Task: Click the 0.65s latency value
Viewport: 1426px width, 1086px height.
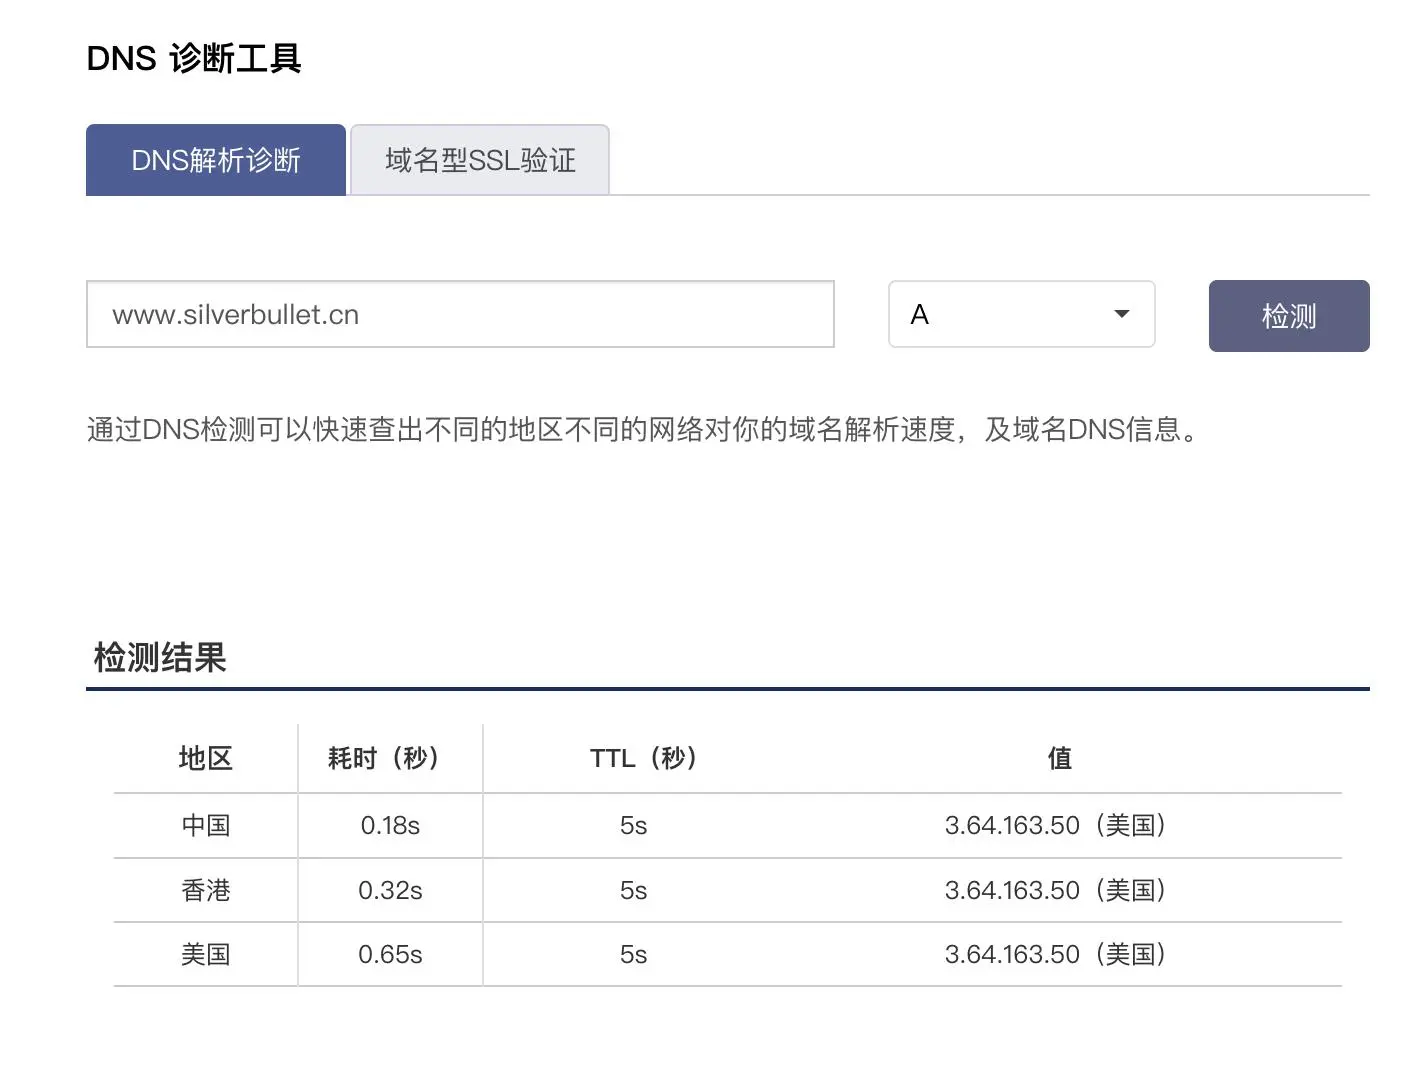Action: [390, 954]
